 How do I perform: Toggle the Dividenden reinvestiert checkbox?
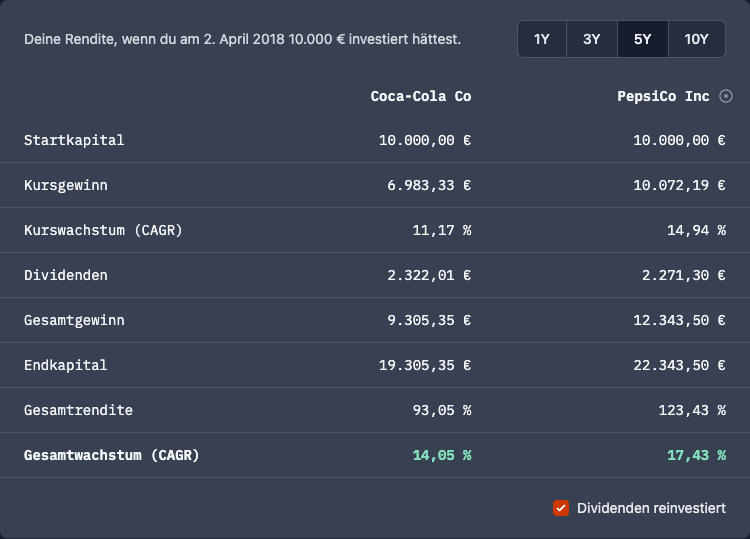561,508
